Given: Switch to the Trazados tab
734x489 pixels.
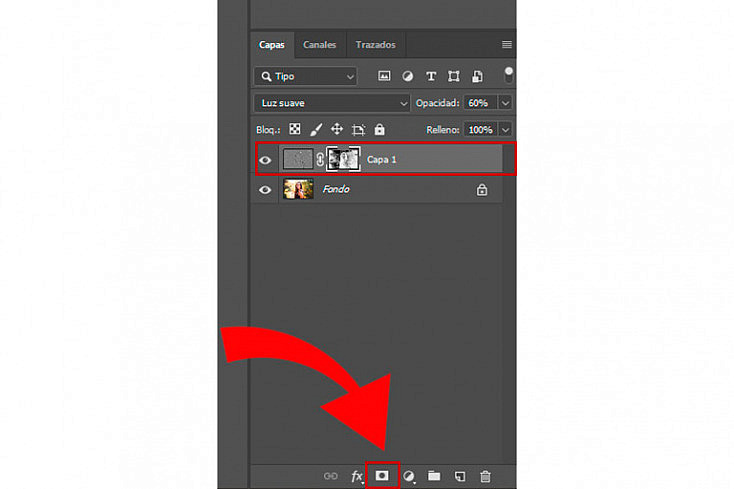Looking at the screenshot, I should 375,45.
